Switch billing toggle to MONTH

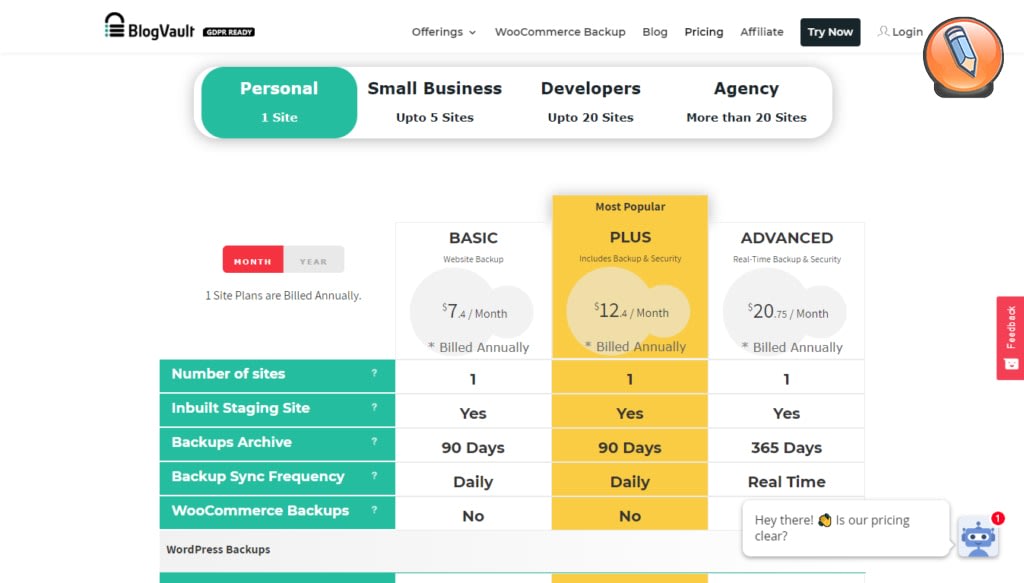pos(253,259)
